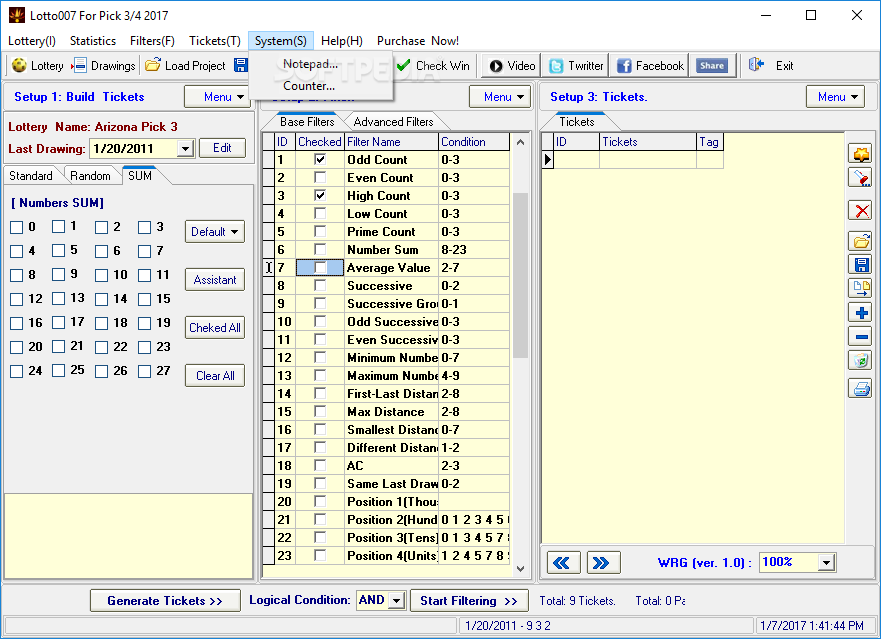Viewport: 881px width, 639px height.
Task: Click the Exit door icon
Action: 756,65
